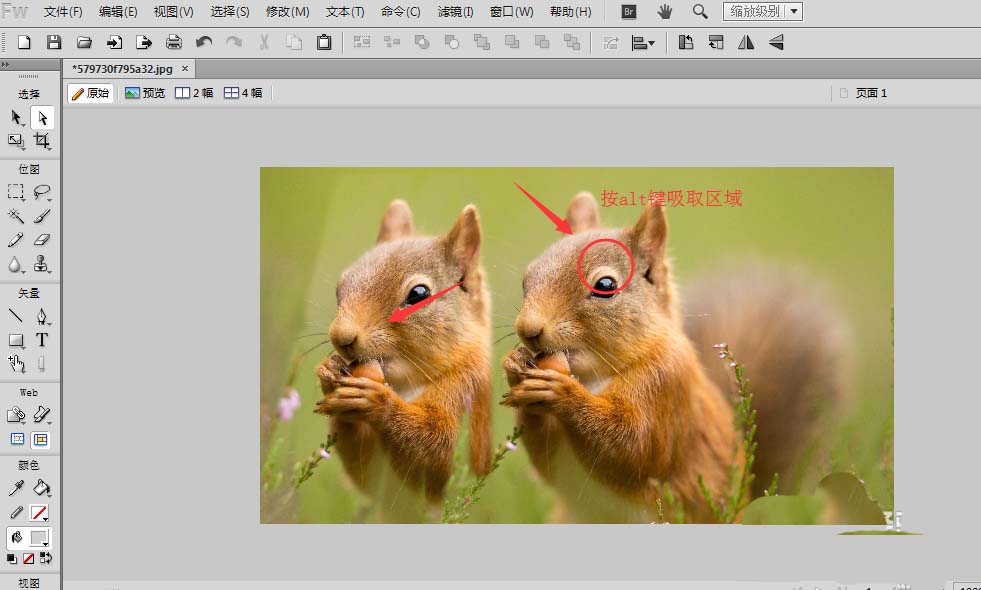Select the 579730f795a32.jpg document tab

[x=121, y=69]
